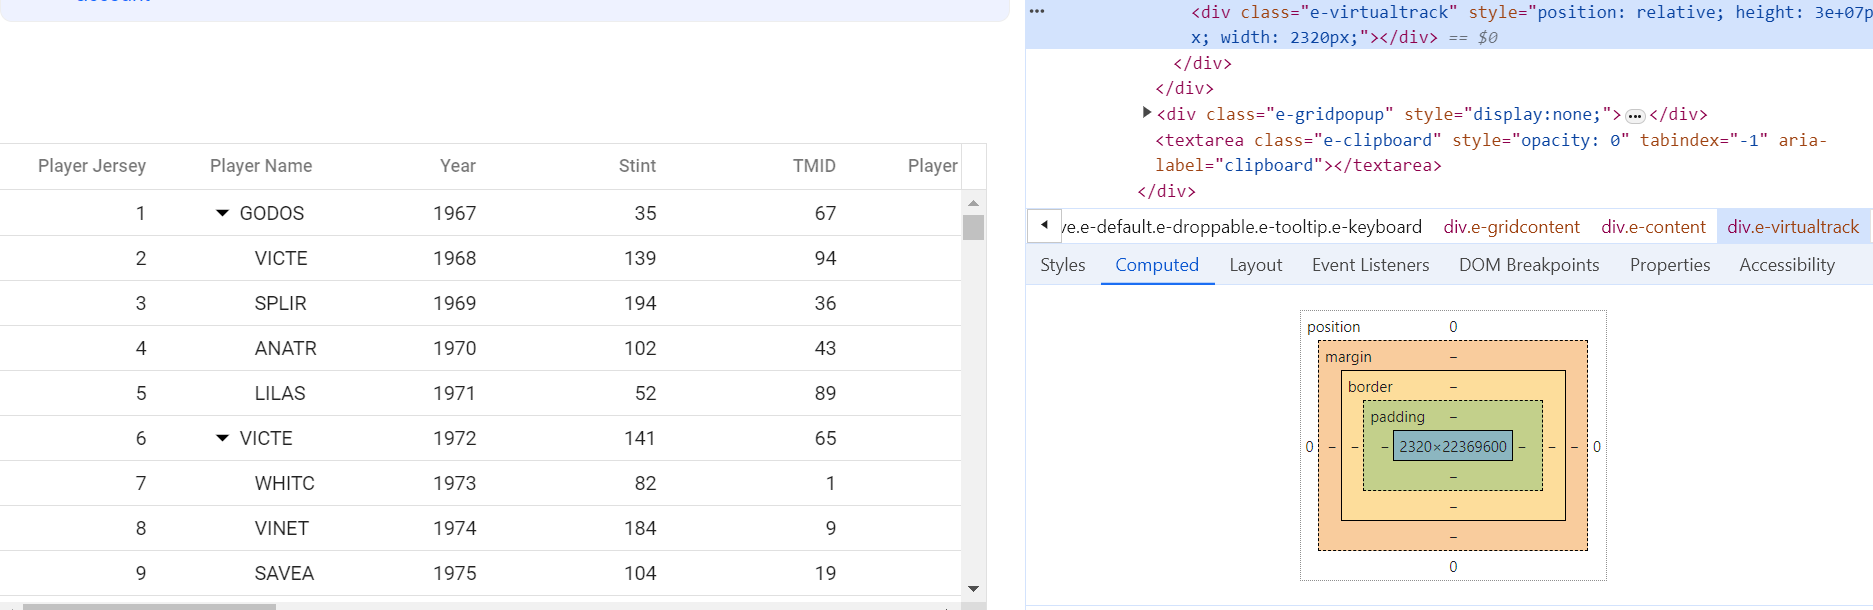The width and height of the screenshot is (1873, 610).
Task: Collapse the VICTE row with year 1972
Action: (x=222, y=438)
